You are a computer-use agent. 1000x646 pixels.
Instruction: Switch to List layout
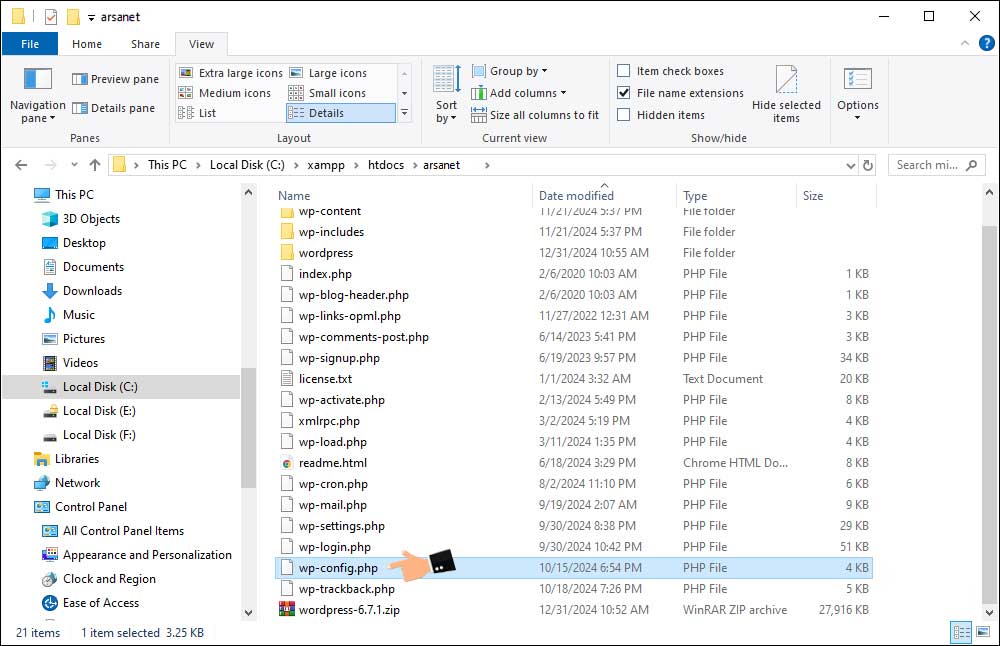point(197,113)
